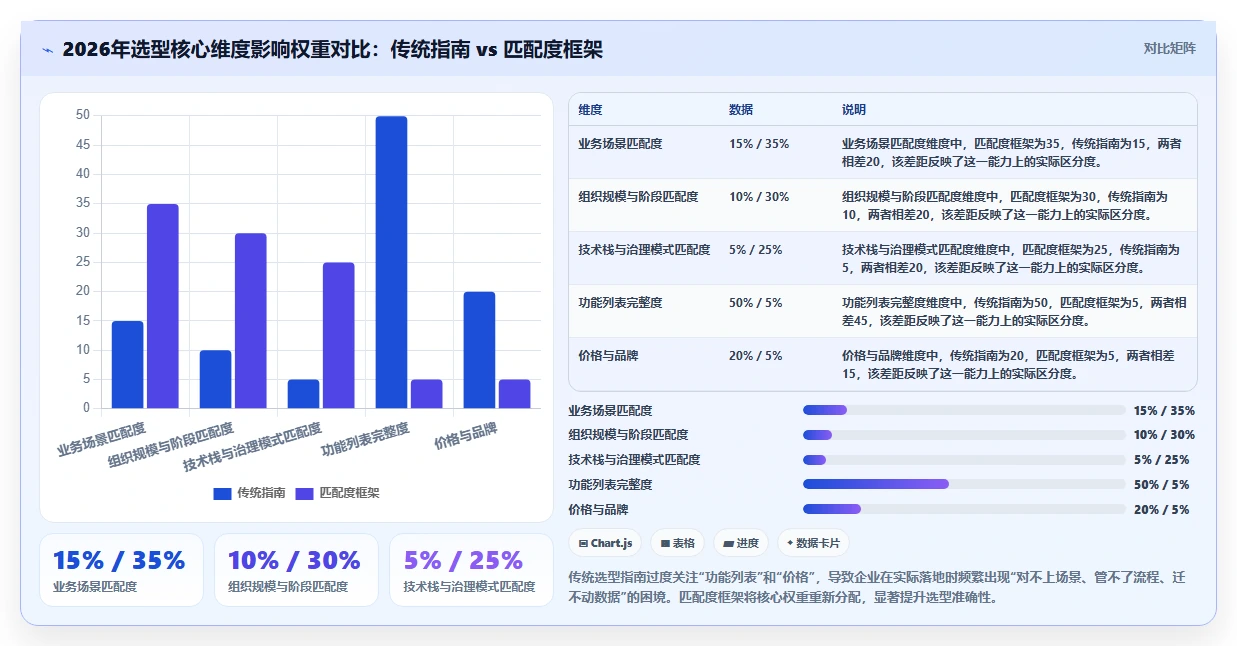Click the 技术栈与治理模式匹配度 匹配度框架 bar at 25
Screen dimensions: 1237x646
click(339, 335)
